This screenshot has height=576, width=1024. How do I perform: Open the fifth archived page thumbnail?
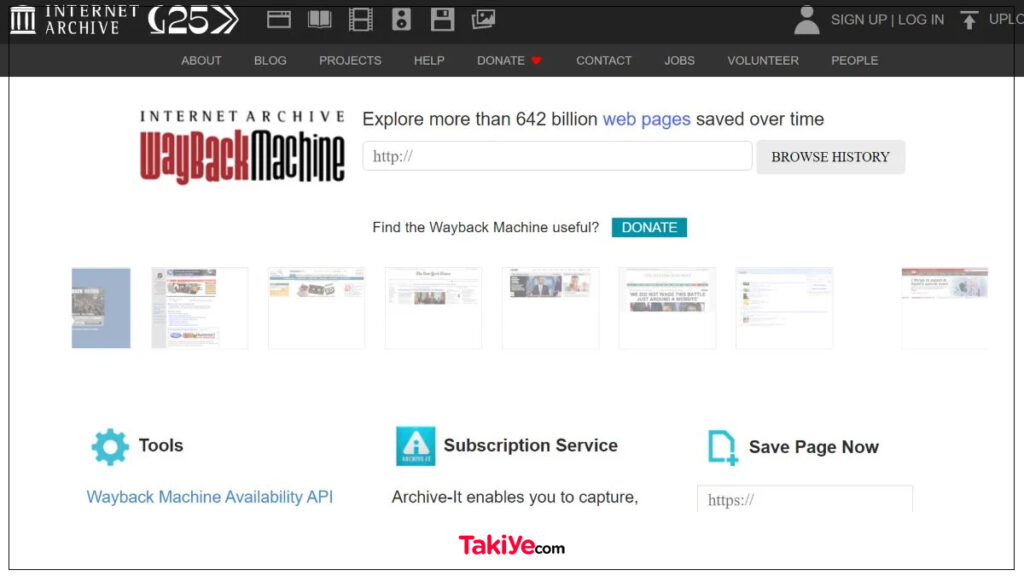[x=551, y=308]
